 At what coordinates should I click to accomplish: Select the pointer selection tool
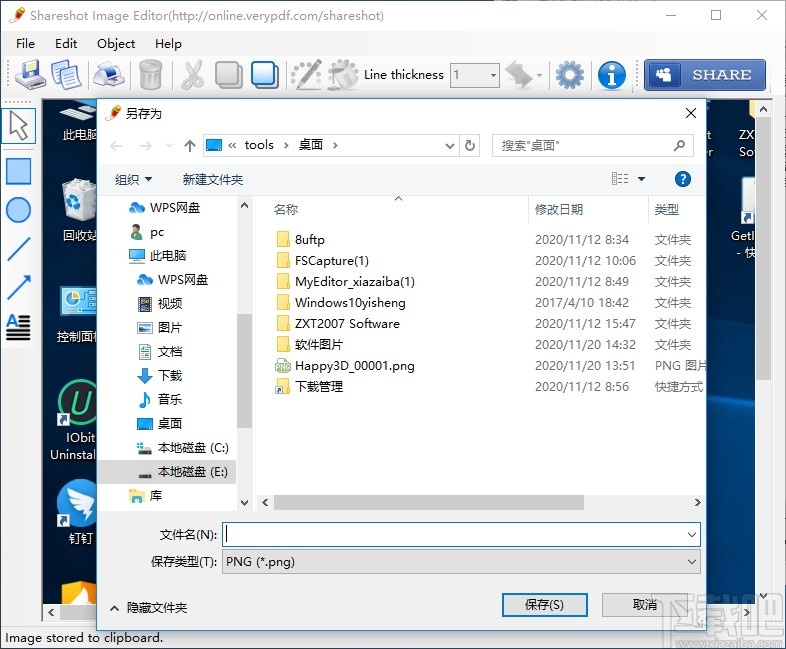point(19,126)
